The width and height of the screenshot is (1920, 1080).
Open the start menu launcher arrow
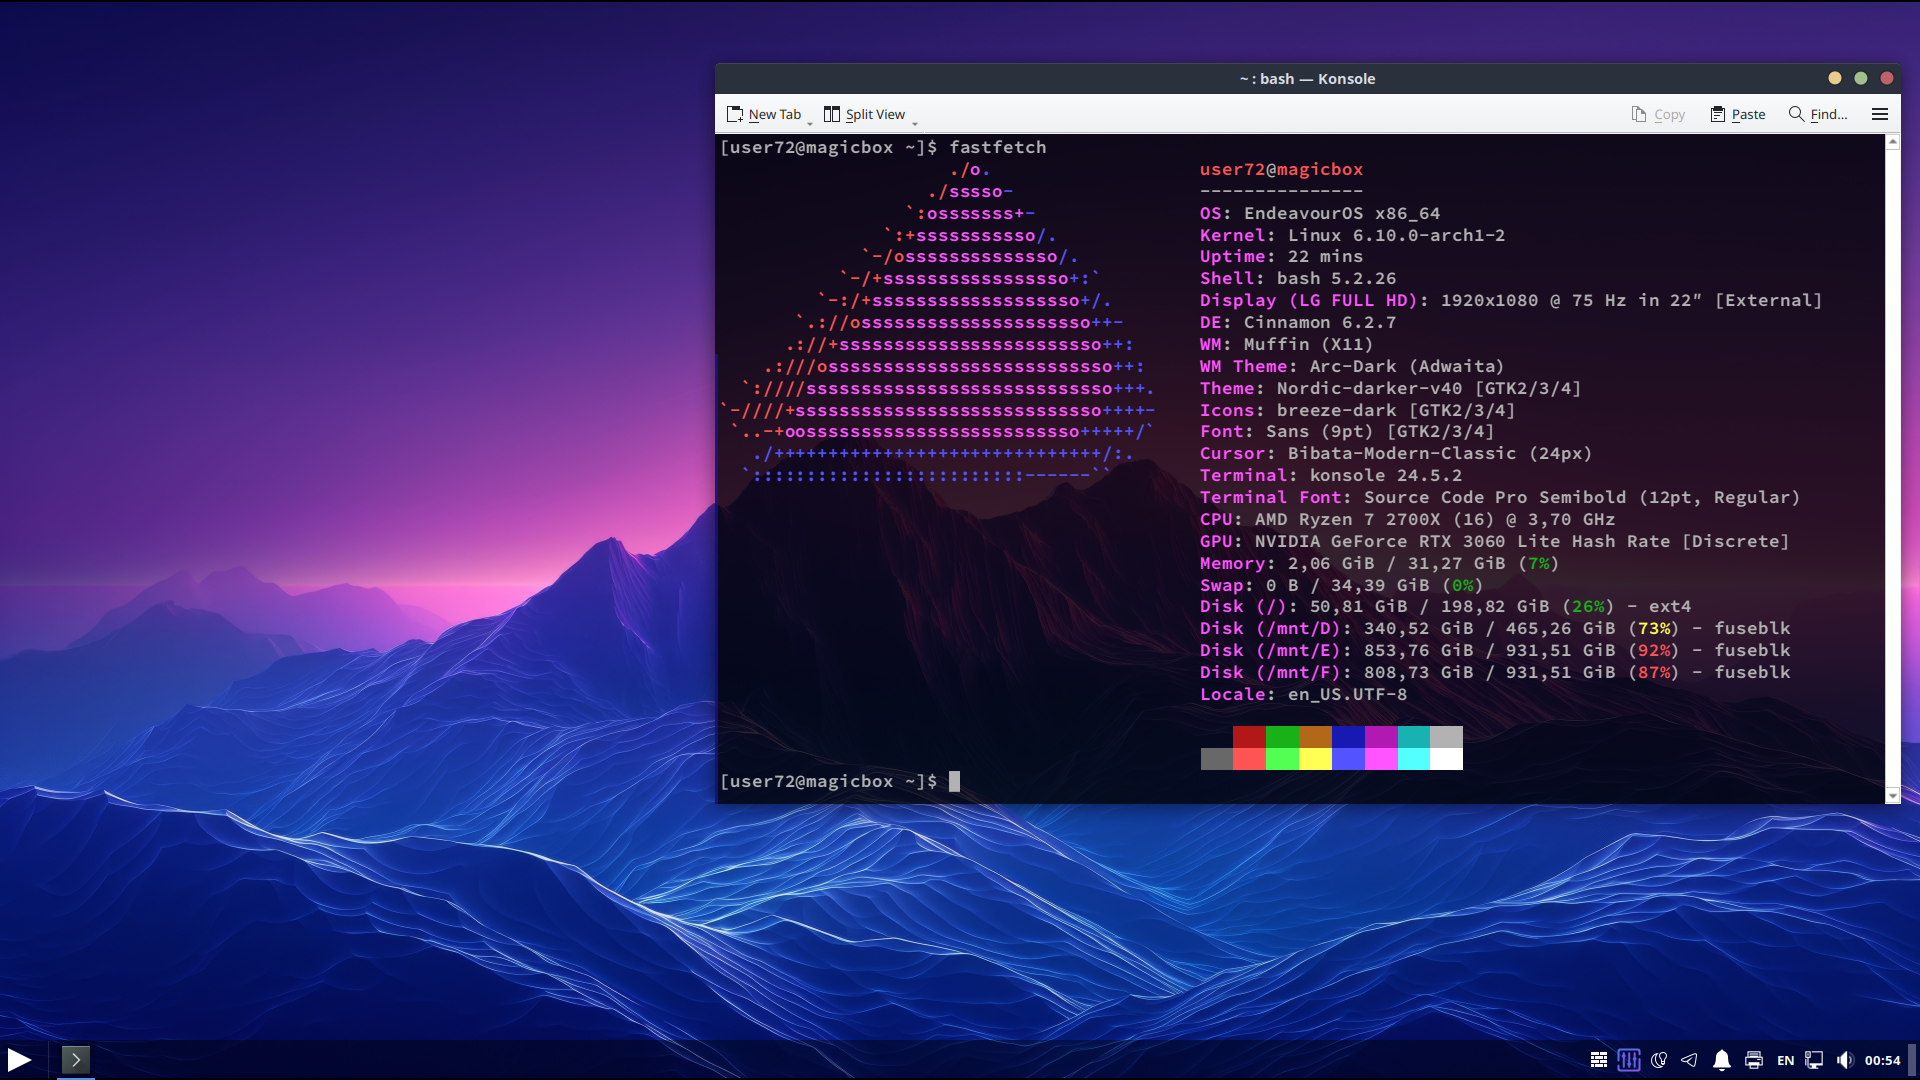pos(19,1060)
